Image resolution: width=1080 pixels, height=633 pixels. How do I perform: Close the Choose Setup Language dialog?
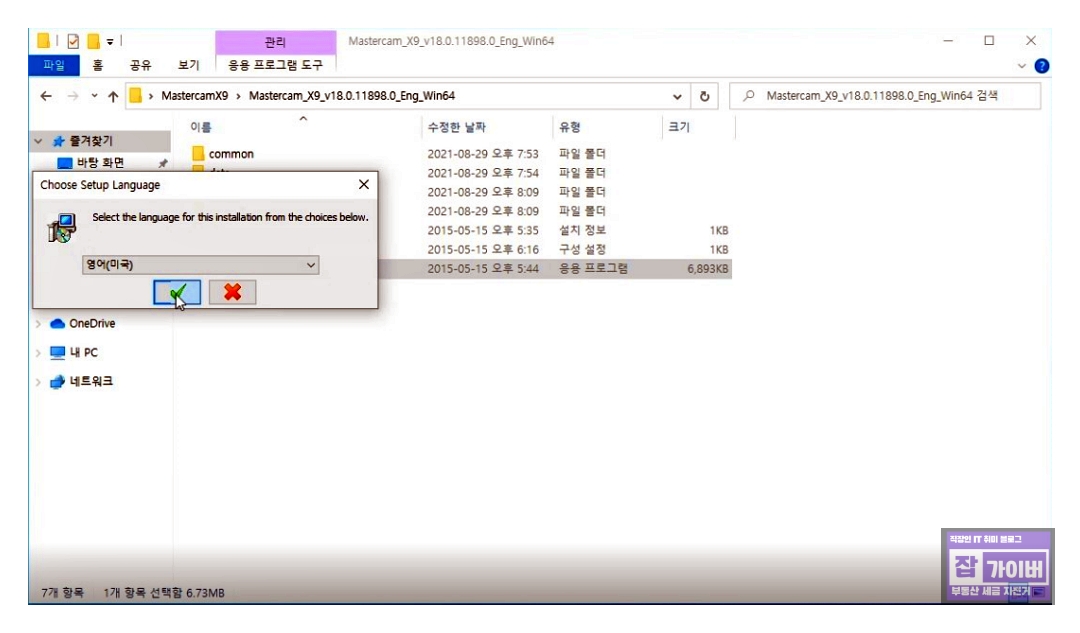[364, 185]
